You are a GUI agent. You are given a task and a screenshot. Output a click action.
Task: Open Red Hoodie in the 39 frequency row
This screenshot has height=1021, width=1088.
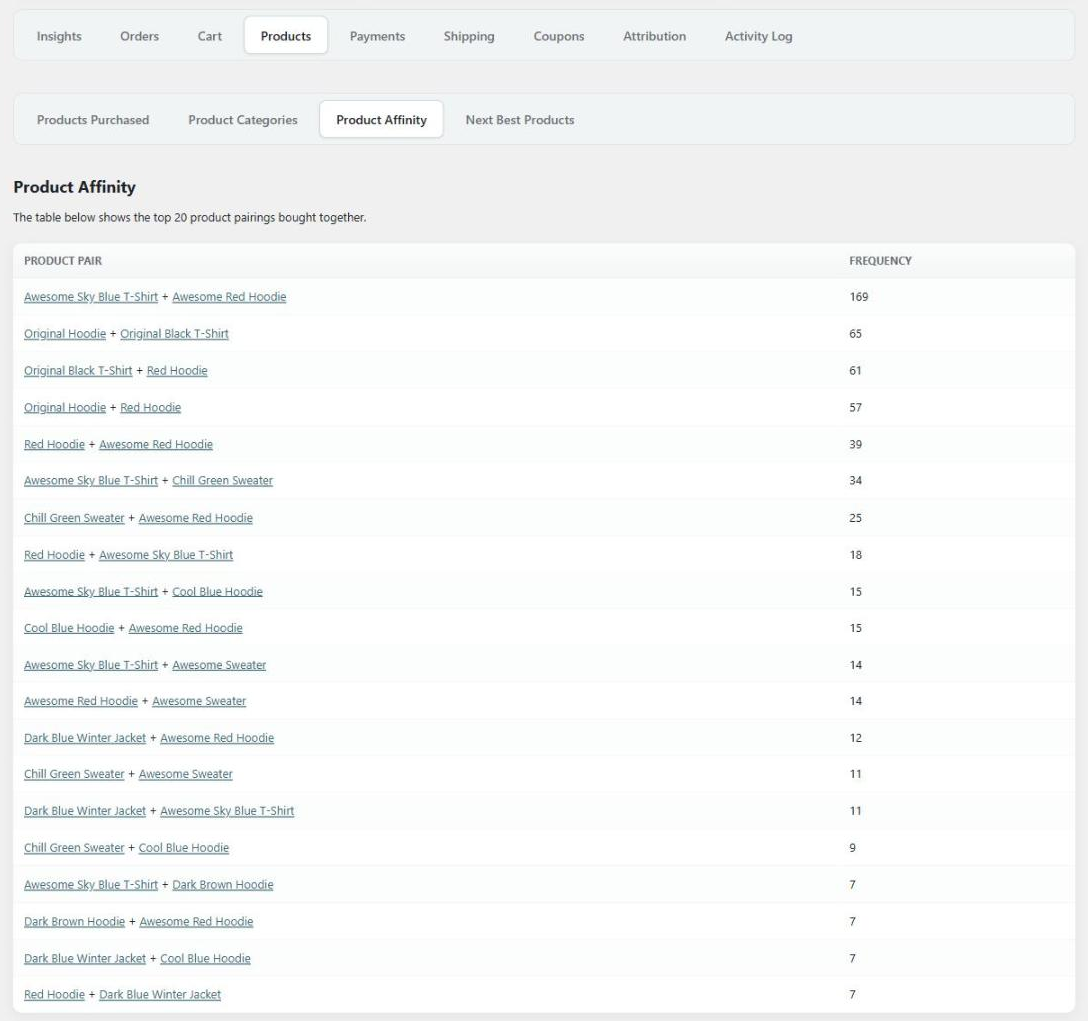pos(54,444)
